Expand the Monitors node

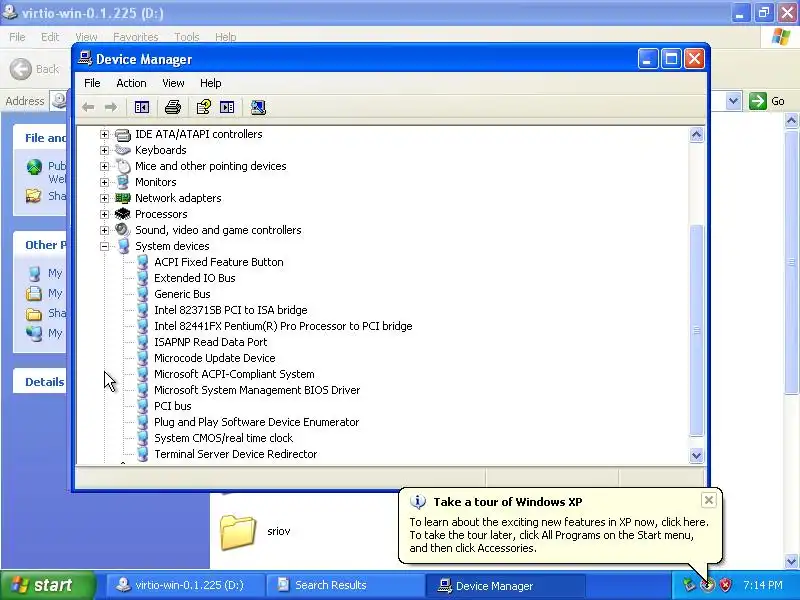pos(105,182)
